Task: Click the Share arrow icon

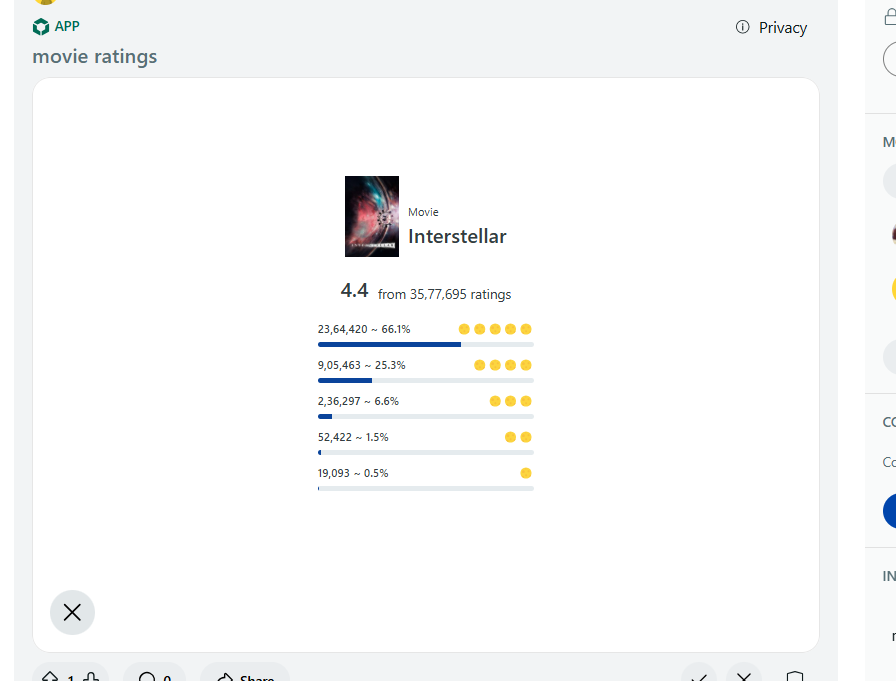Action: pos(228,676)
